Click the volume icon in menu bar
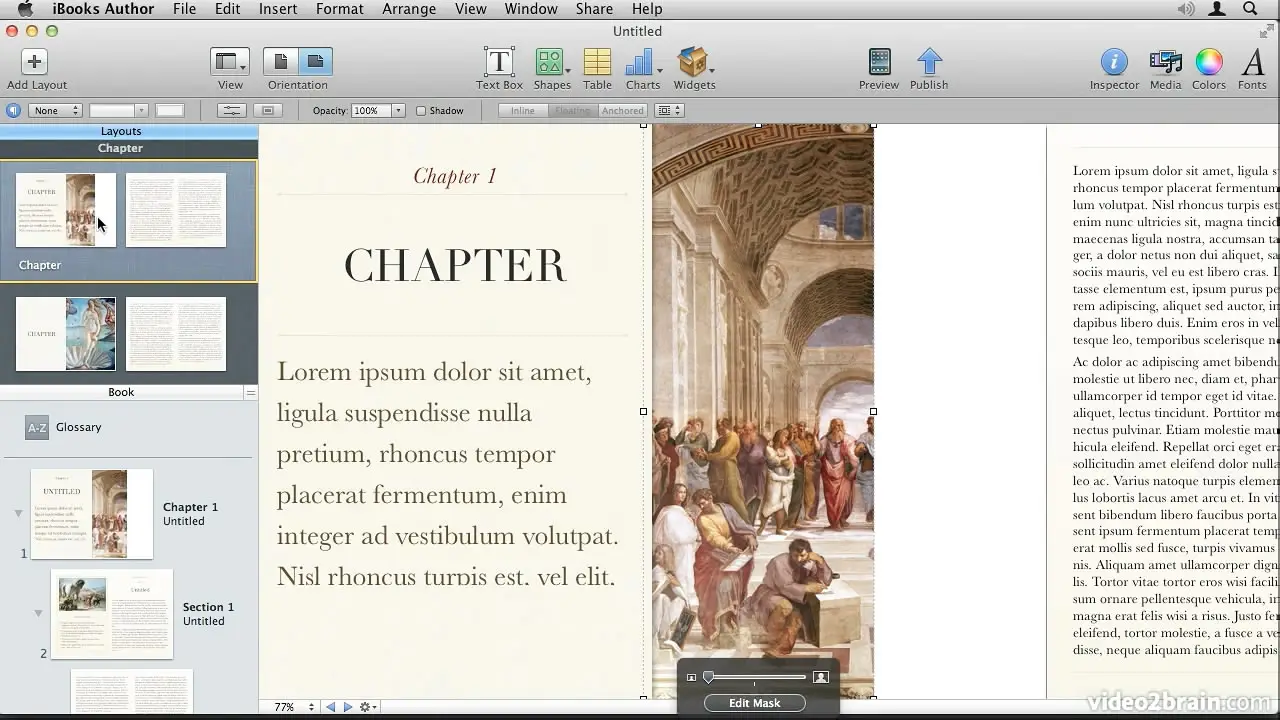Viewport: 1280px width, 720px height. tap(1186, 9)
